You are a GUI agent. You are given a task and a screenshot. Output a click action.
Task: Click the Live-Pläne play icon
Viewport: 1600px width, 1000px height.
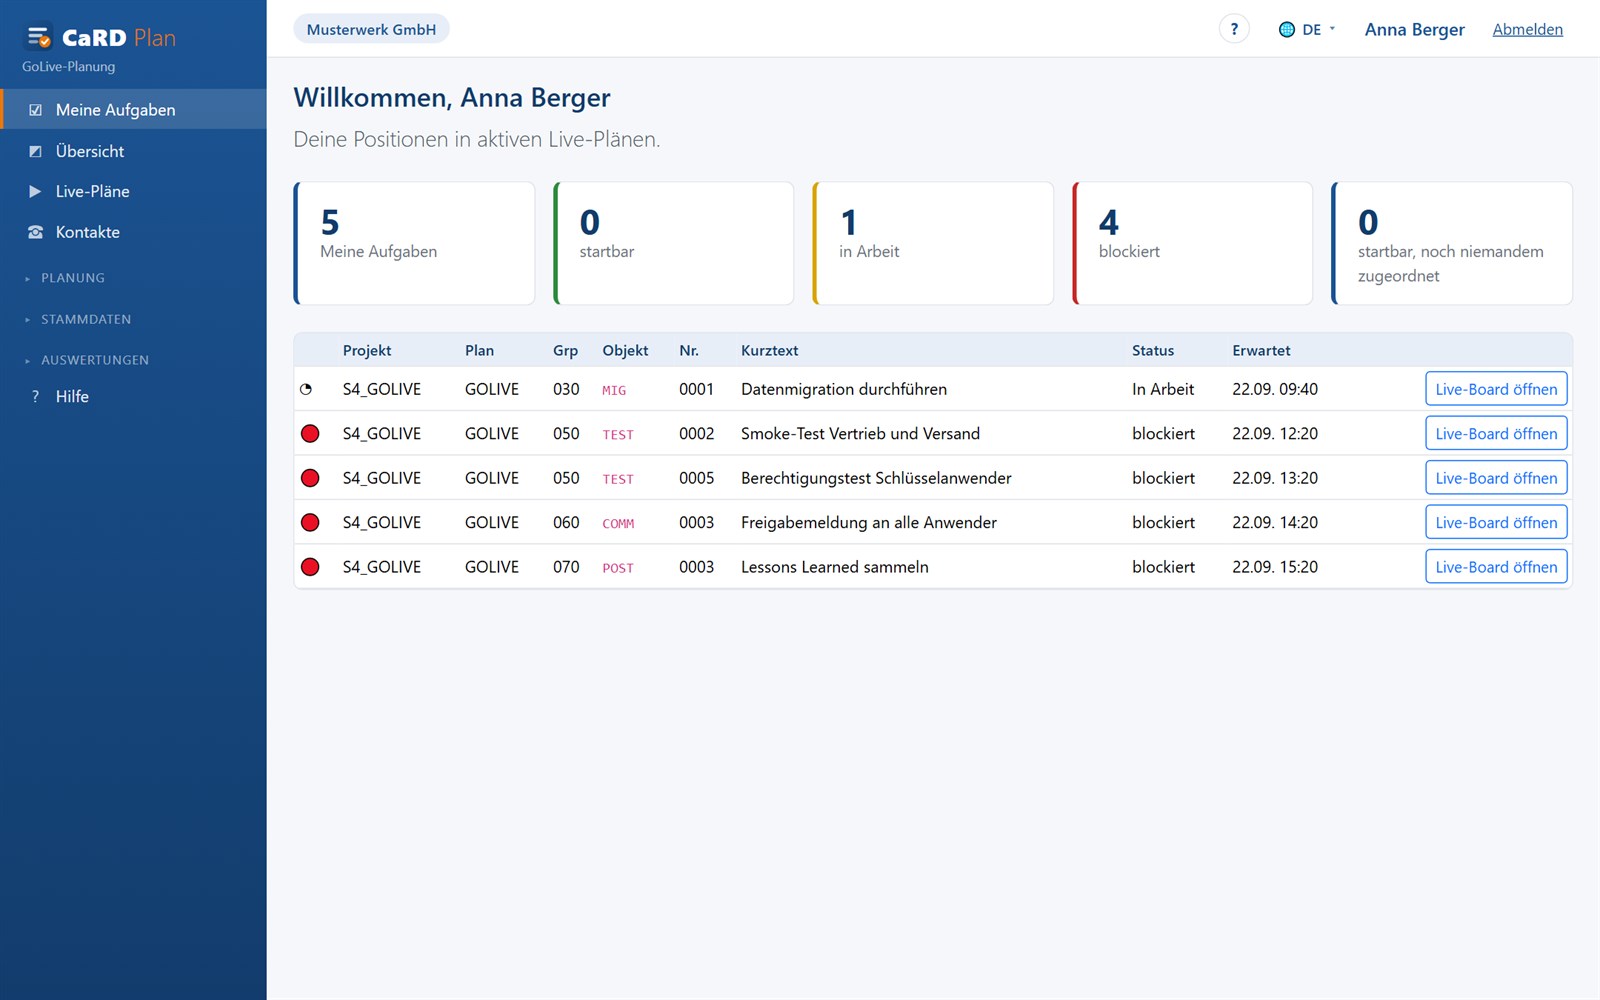(x=36, y=191)
